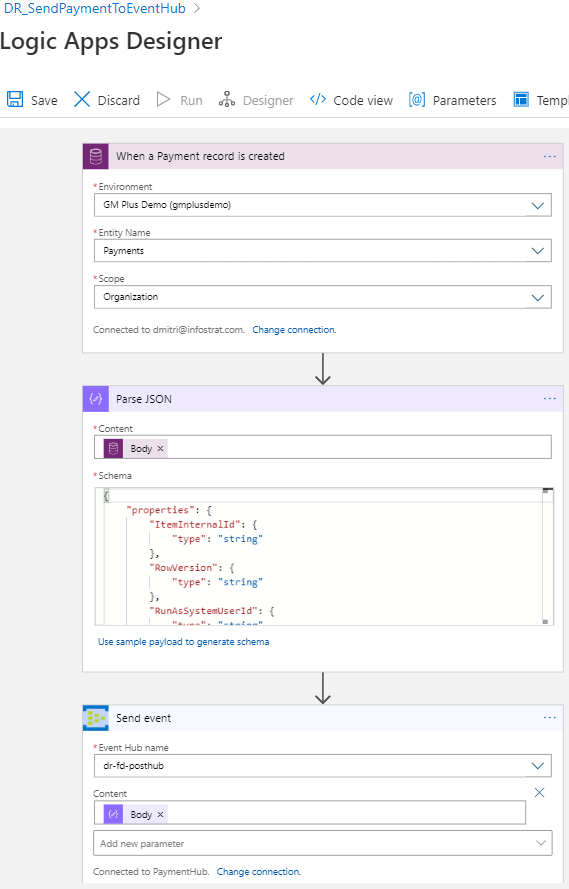569x889 pixels.
Task: Open the trigger's ellipsis options menu
Action: click(x=550, y=156)
